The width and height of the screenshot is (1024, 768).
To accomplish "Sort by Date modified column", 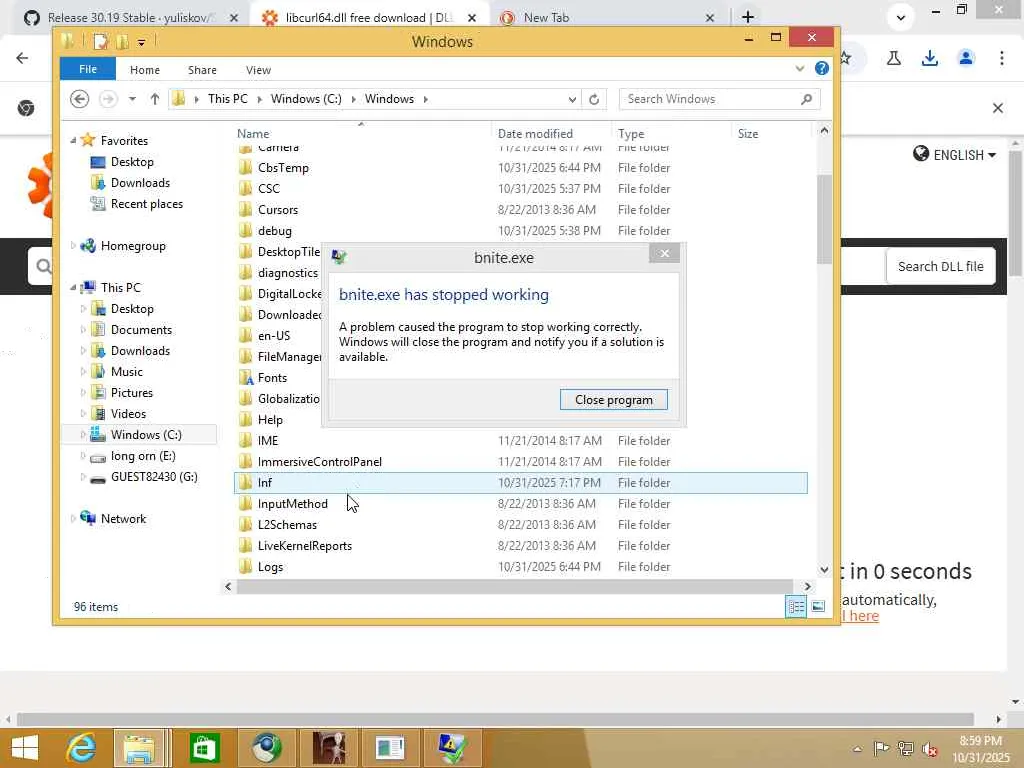I will pos(535,134).
